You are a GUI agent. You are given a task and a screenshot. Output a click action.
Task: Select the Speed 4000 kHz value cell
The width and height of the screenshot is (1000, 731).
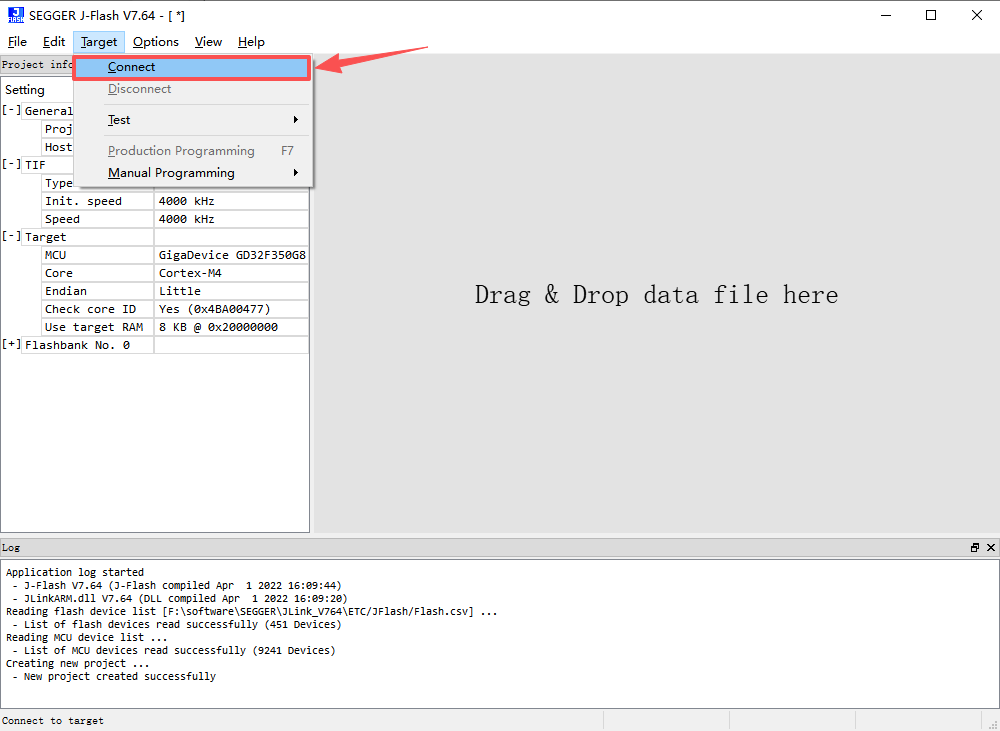[x=232, y=219]
